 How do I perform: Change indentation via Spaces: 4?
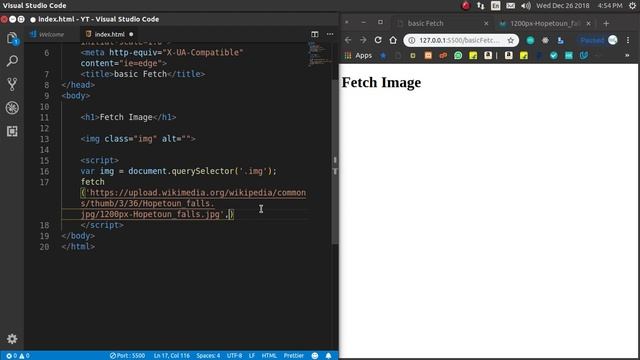pyautogui.click(x=208, y=356)
